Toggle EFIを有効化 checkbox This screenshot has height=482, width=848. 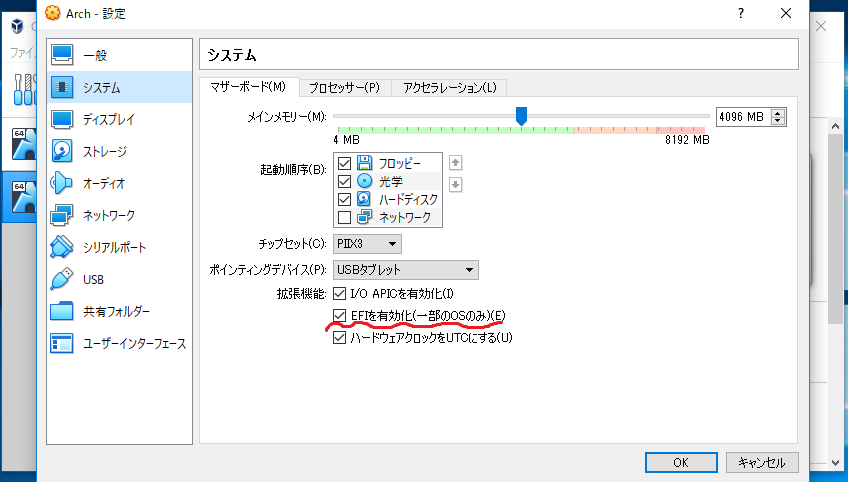pos(339,315)
